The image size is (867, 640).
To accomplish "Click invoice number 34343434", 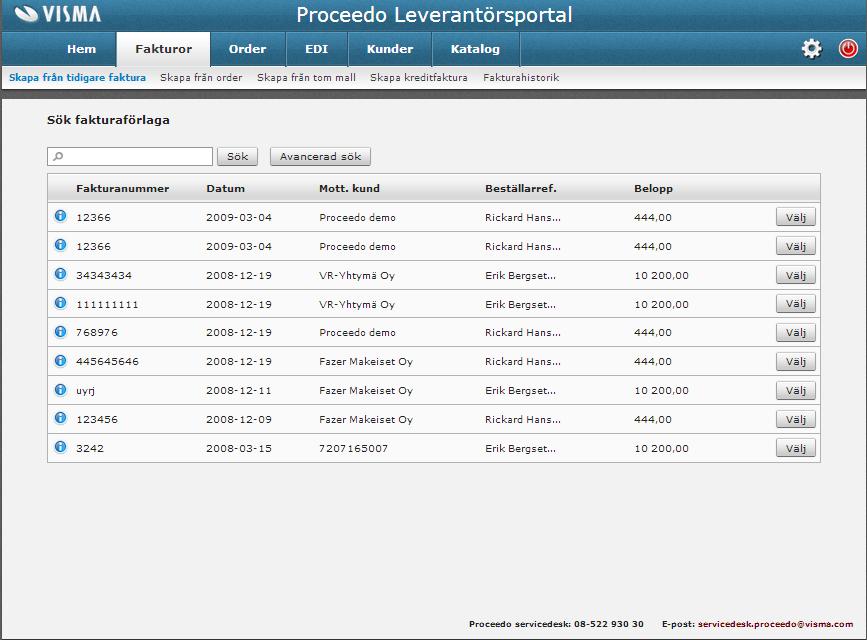I will click(104, 275).
